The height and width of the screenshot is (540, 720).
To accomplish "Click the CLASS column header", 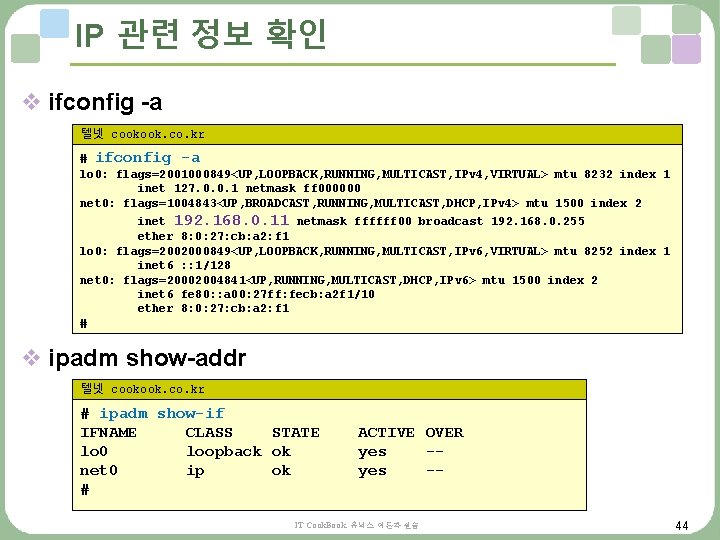I will click(209, 433).
